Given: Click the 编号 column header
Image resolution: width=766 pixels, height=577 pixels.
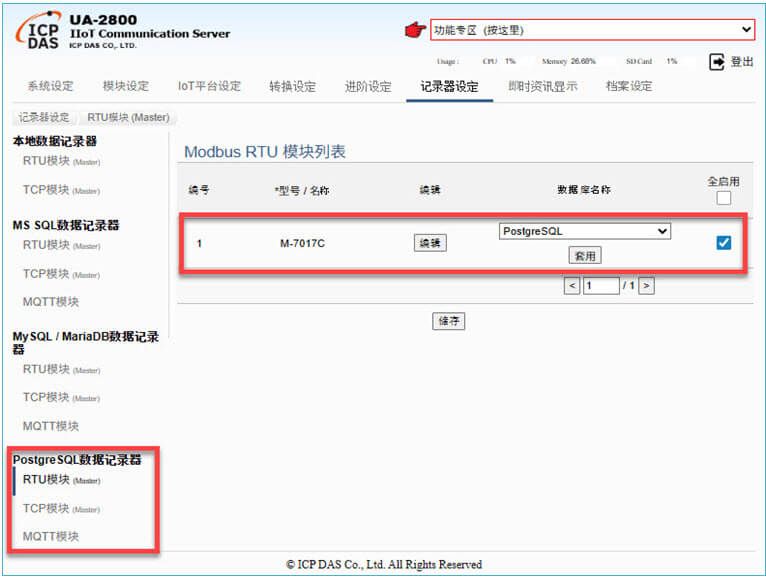Looking at the screenshot, I should point(198,190).
